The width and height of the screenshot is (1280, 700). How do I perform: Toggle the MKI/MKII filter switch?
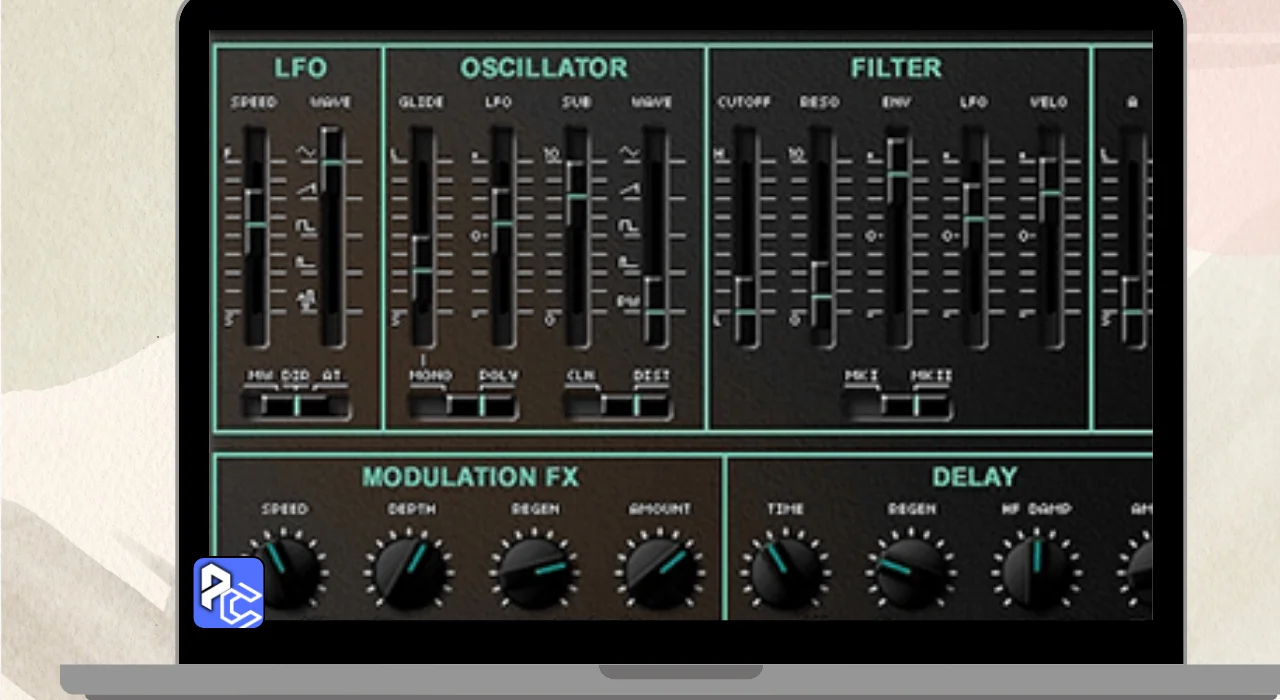[897, 405]
